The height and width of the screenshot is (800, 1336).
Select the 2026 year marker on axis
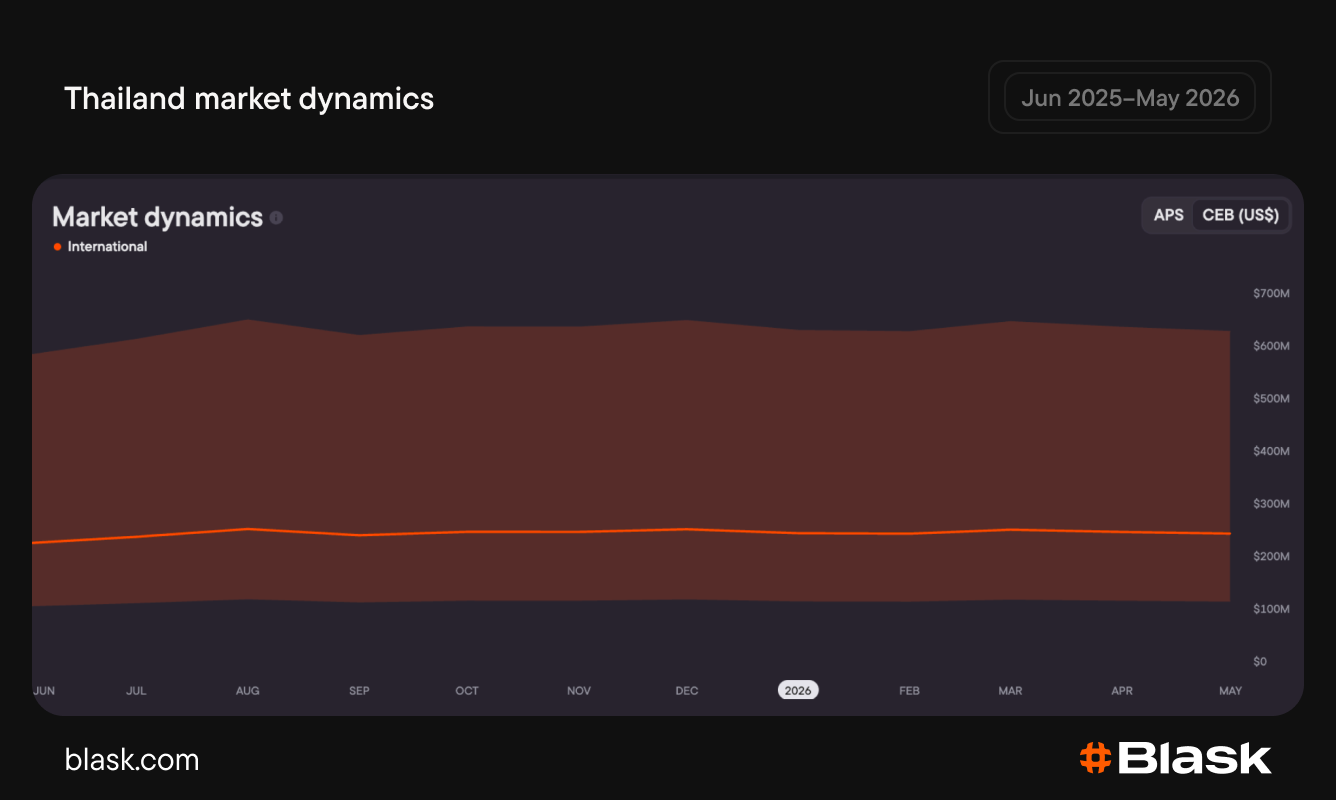(x=798, y=690)
